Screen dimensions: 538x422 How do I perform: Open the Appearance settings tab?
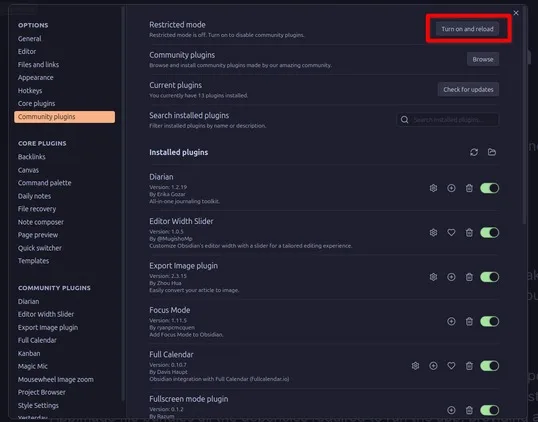tap(36, 78)
